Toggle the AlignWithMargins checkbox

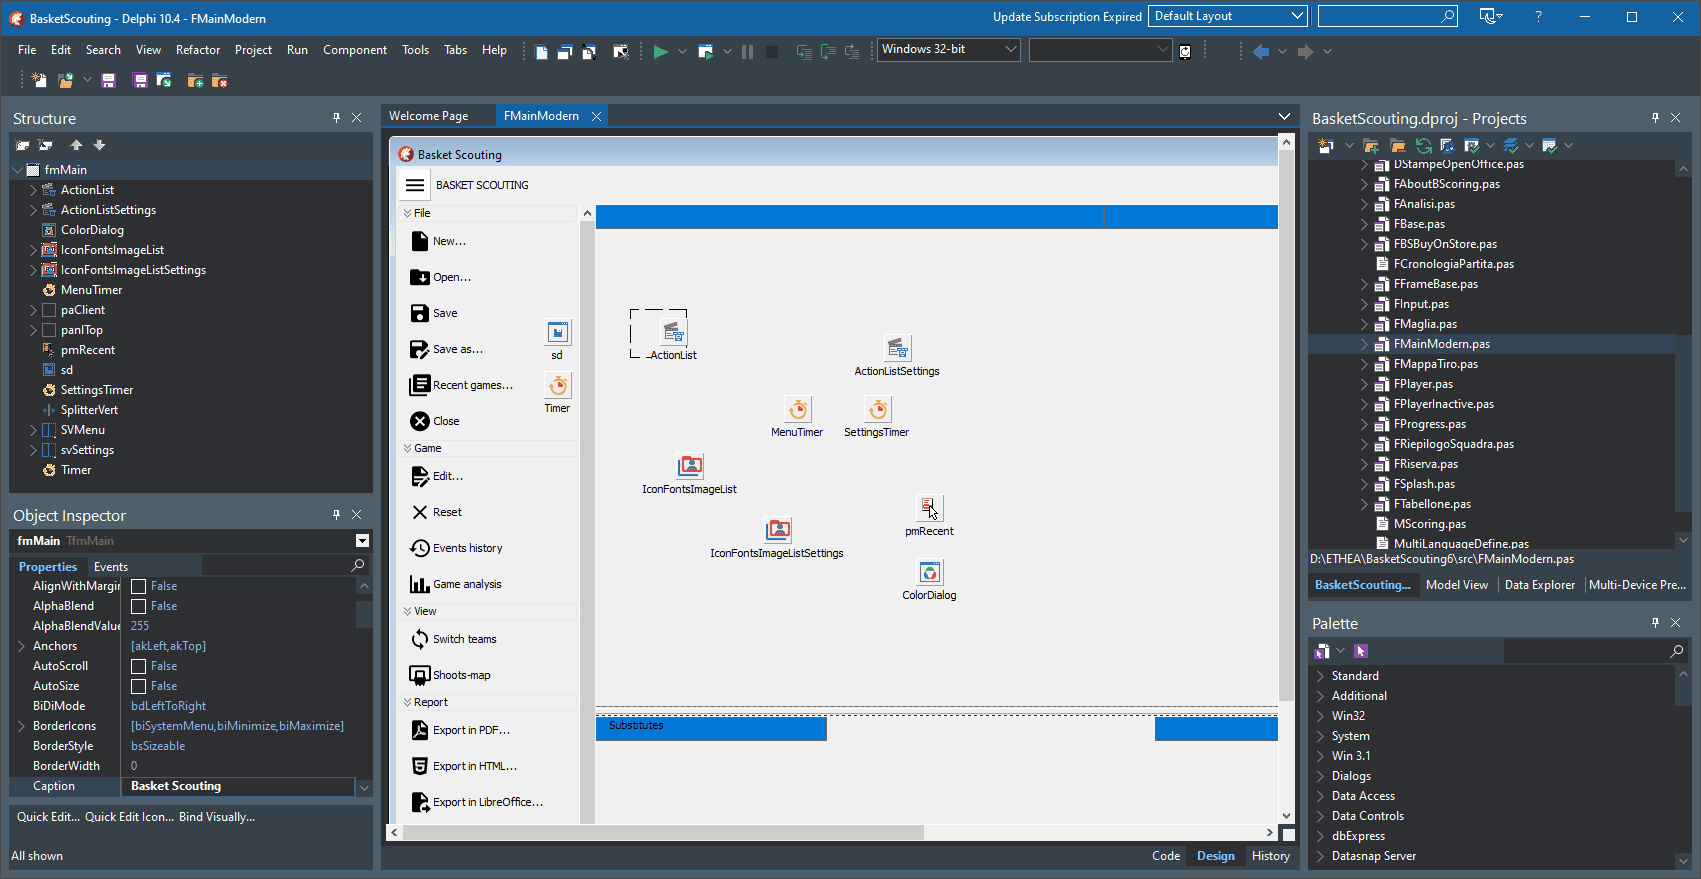[x=139, y=587]
